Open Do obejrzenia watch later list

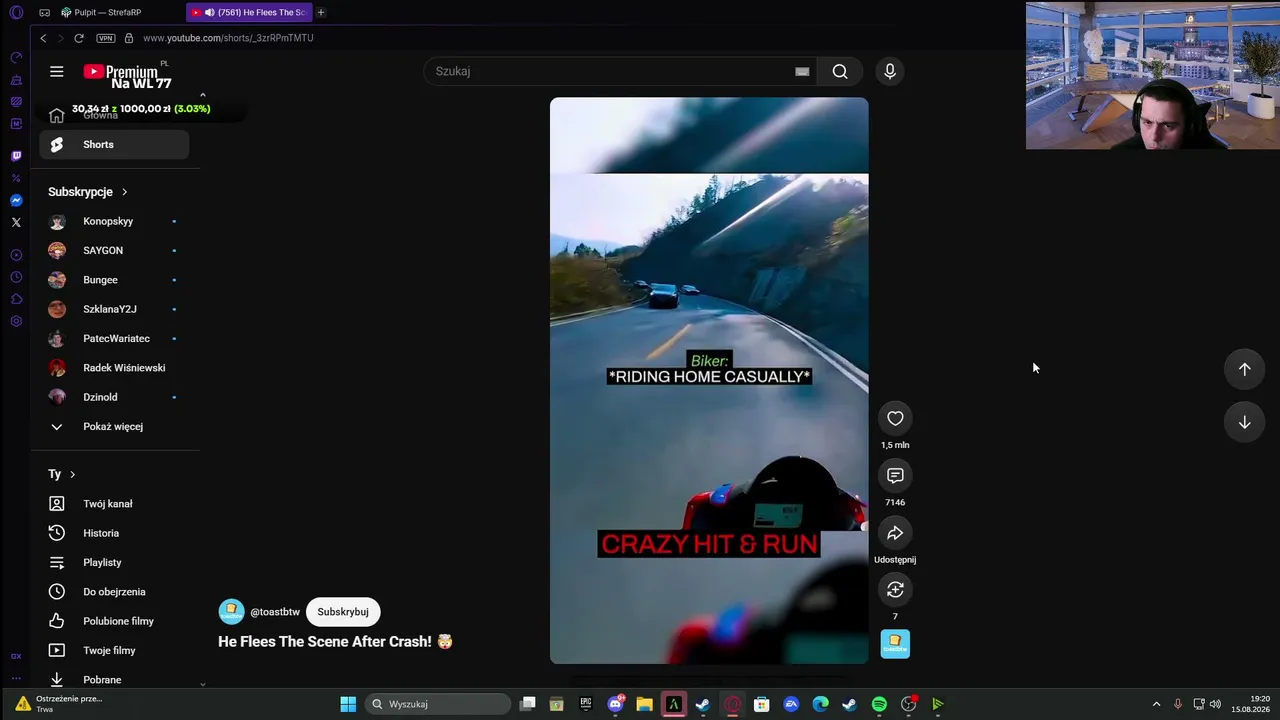[114, 592]
